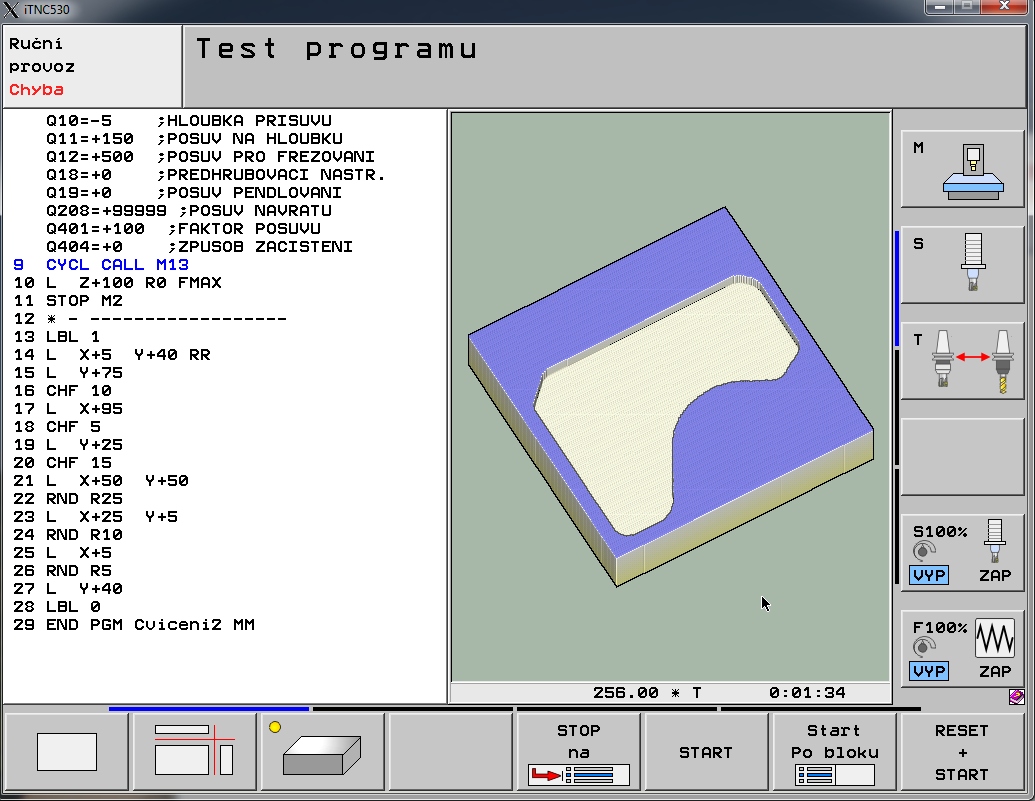
Task: Set F100% override to VYP
Action: [929, 671]
